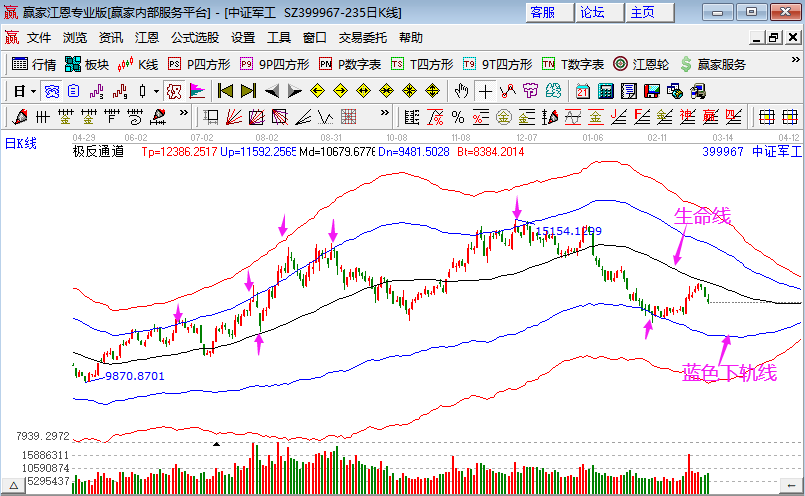The image size is (805, 496).
Task: Open the 江恩轮 Gann wheel
Action: click(x=641, y=64)
